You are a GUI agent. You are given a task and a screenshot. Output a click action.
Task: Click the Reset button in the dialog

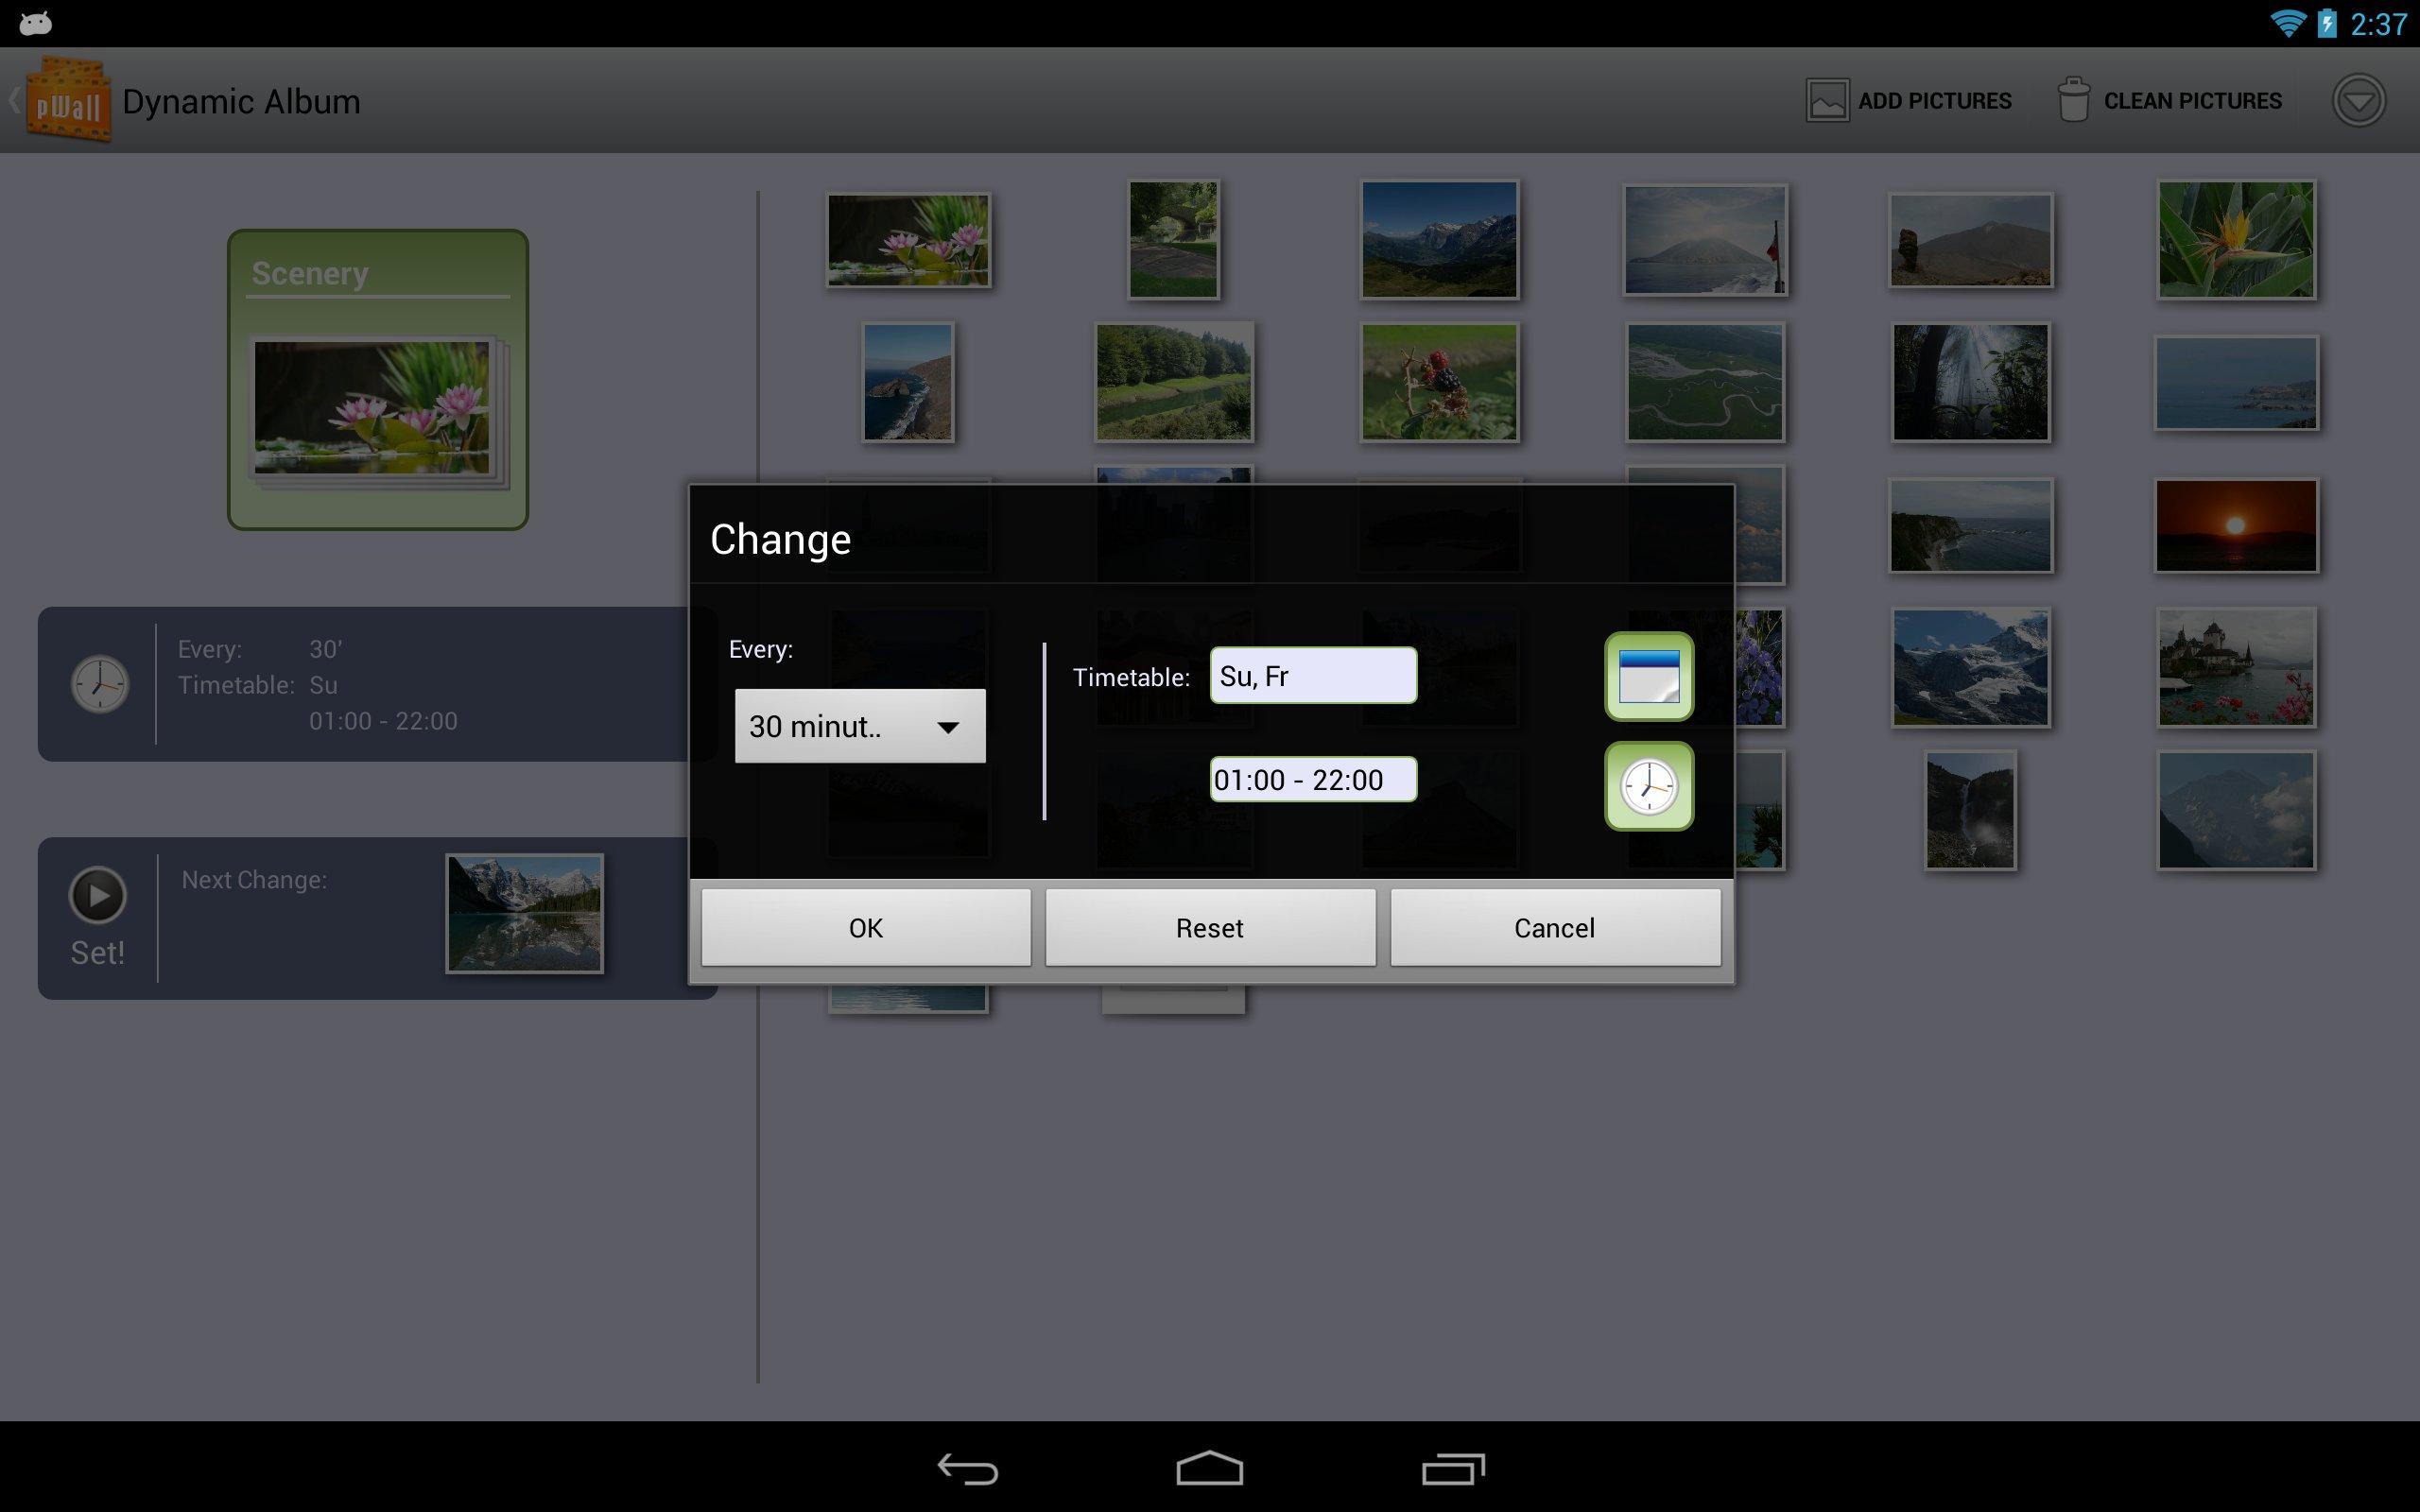1210,928
